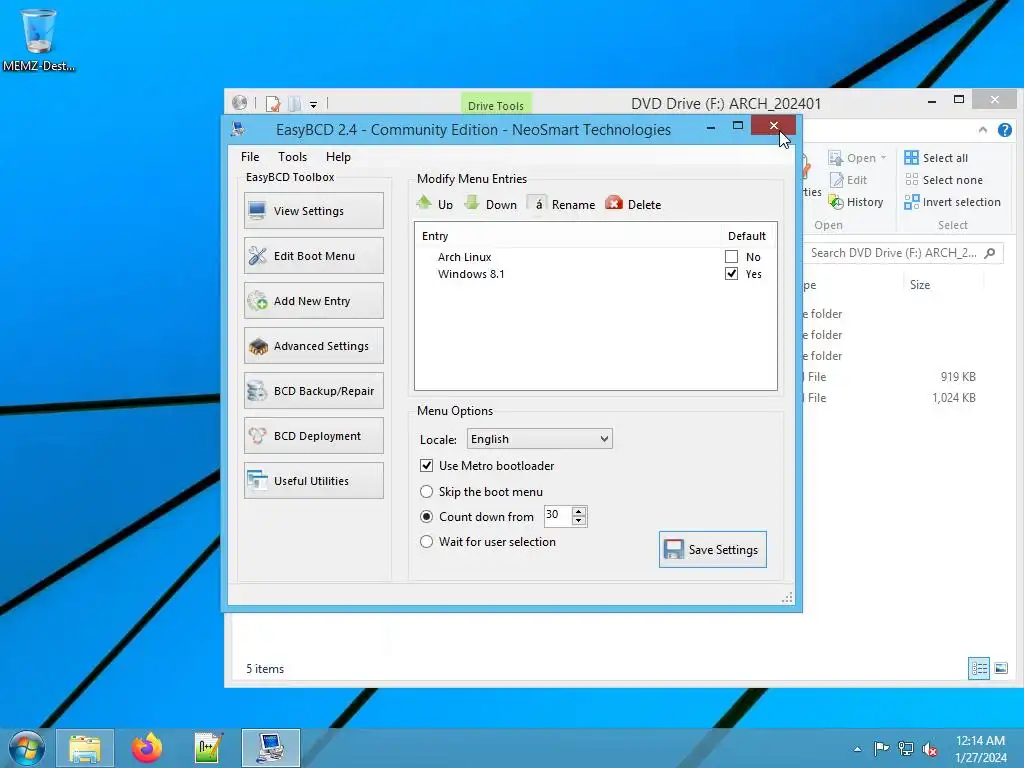Collapse the Explorer ribbon chevron

983,130
